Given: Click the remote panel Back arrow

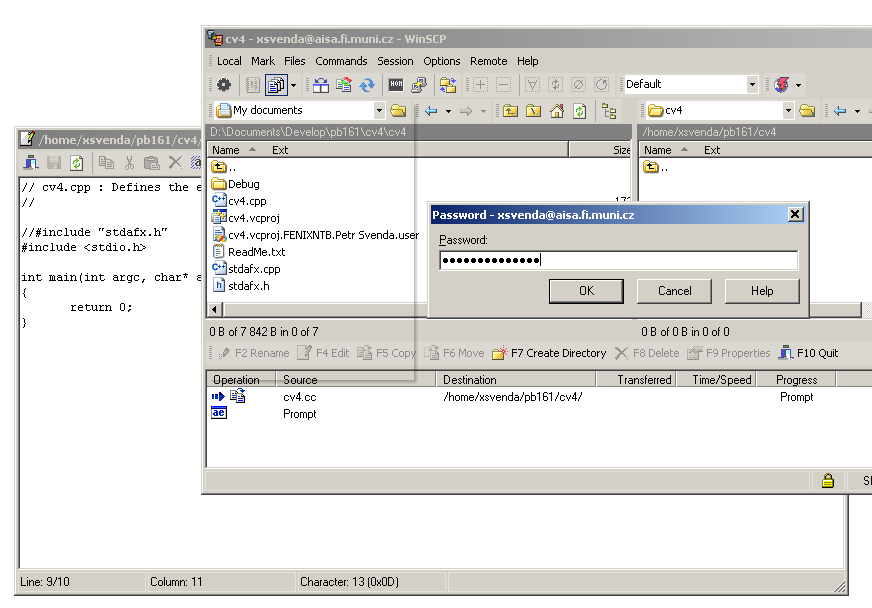Looking at the screenshot, I should pos(840,111).
